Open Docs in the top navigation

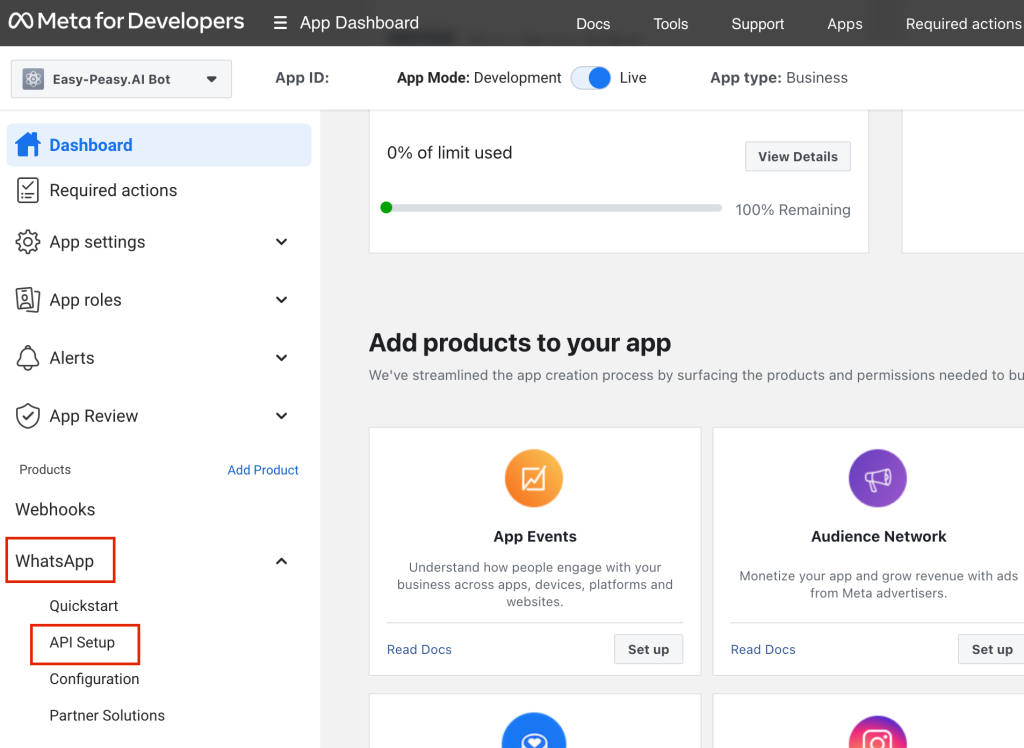[x=593, y=24]
